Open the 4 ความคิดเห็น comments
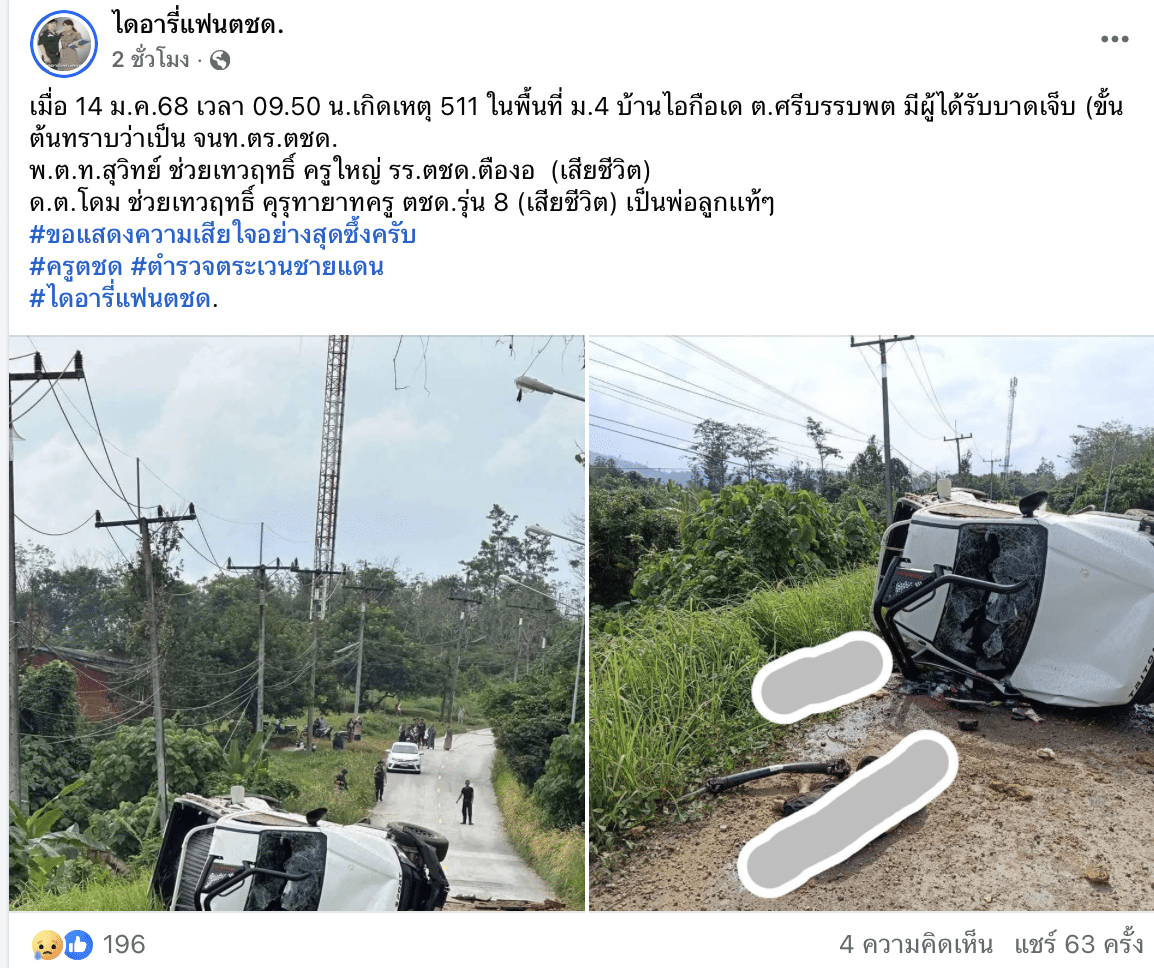This screenshot has height=968, width=1154. click(916, 945)
